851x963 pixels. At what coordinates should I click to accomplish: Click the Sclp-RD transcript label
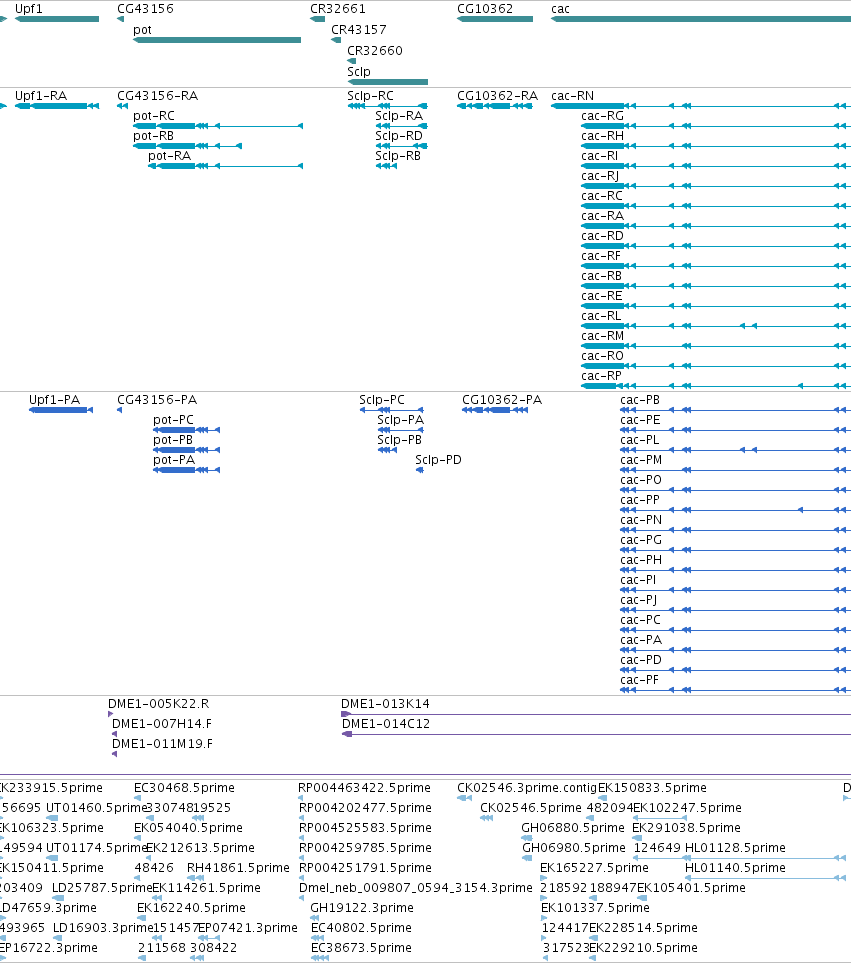399,136
